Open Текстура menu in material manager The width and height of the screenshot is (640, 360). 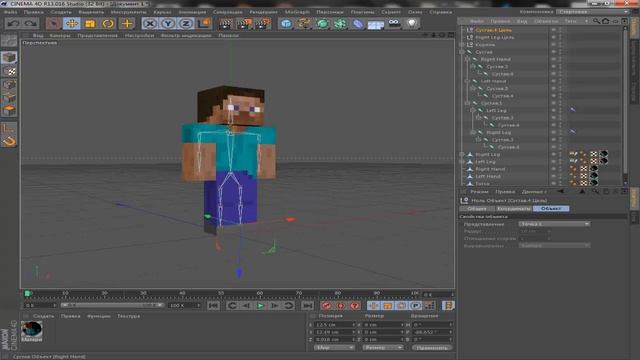[128, 316]
